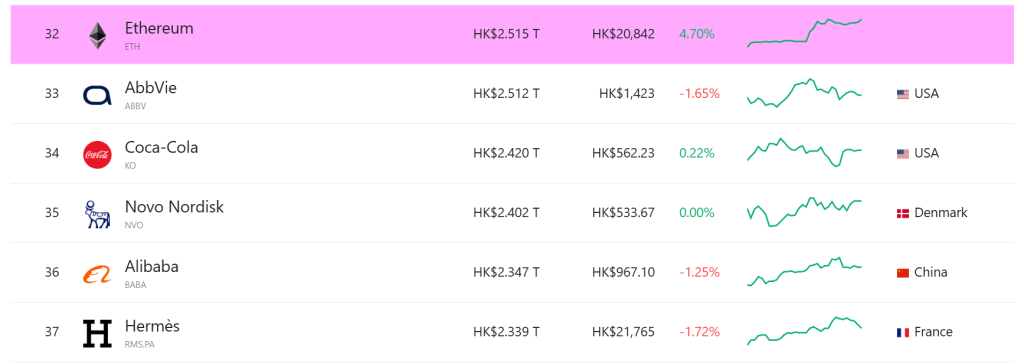The width and height of the screenshot is (1024, 364).
Task: Click the France flag icon
Action: tap(903, 332)
